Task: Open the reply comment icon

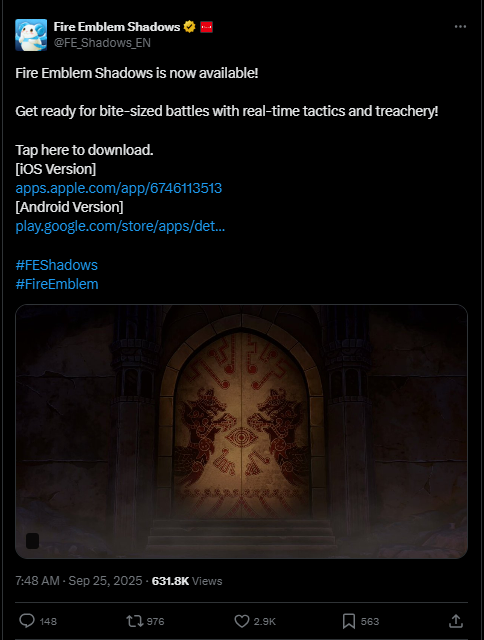Action: click(27, 621)
